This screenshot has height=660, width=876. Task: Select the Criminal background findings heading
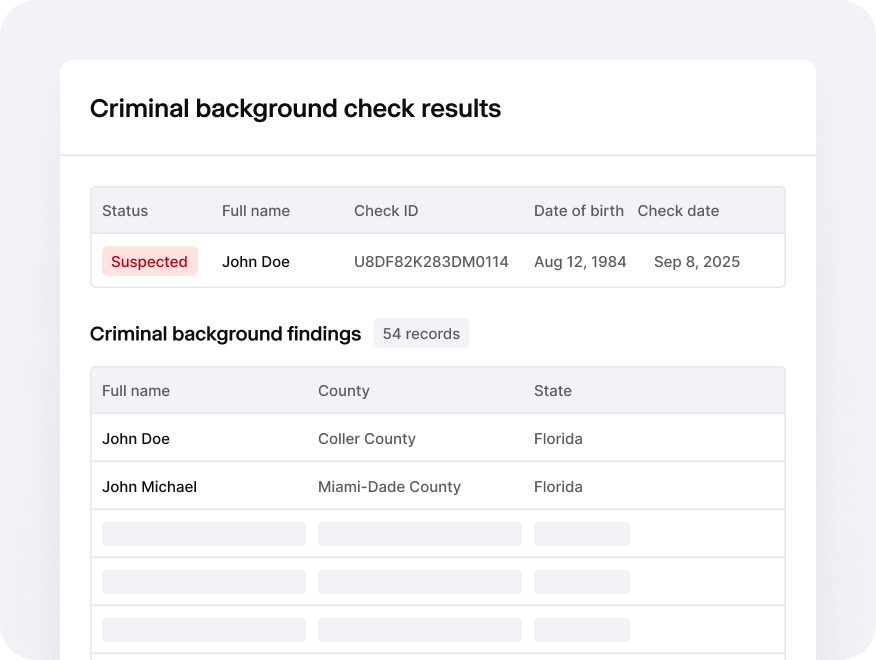225,334
